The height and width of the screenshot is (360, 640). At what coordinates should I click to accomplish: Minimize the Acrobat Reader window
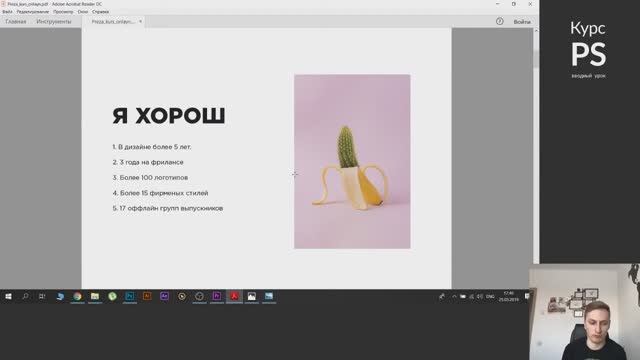(x=498, y=4)
